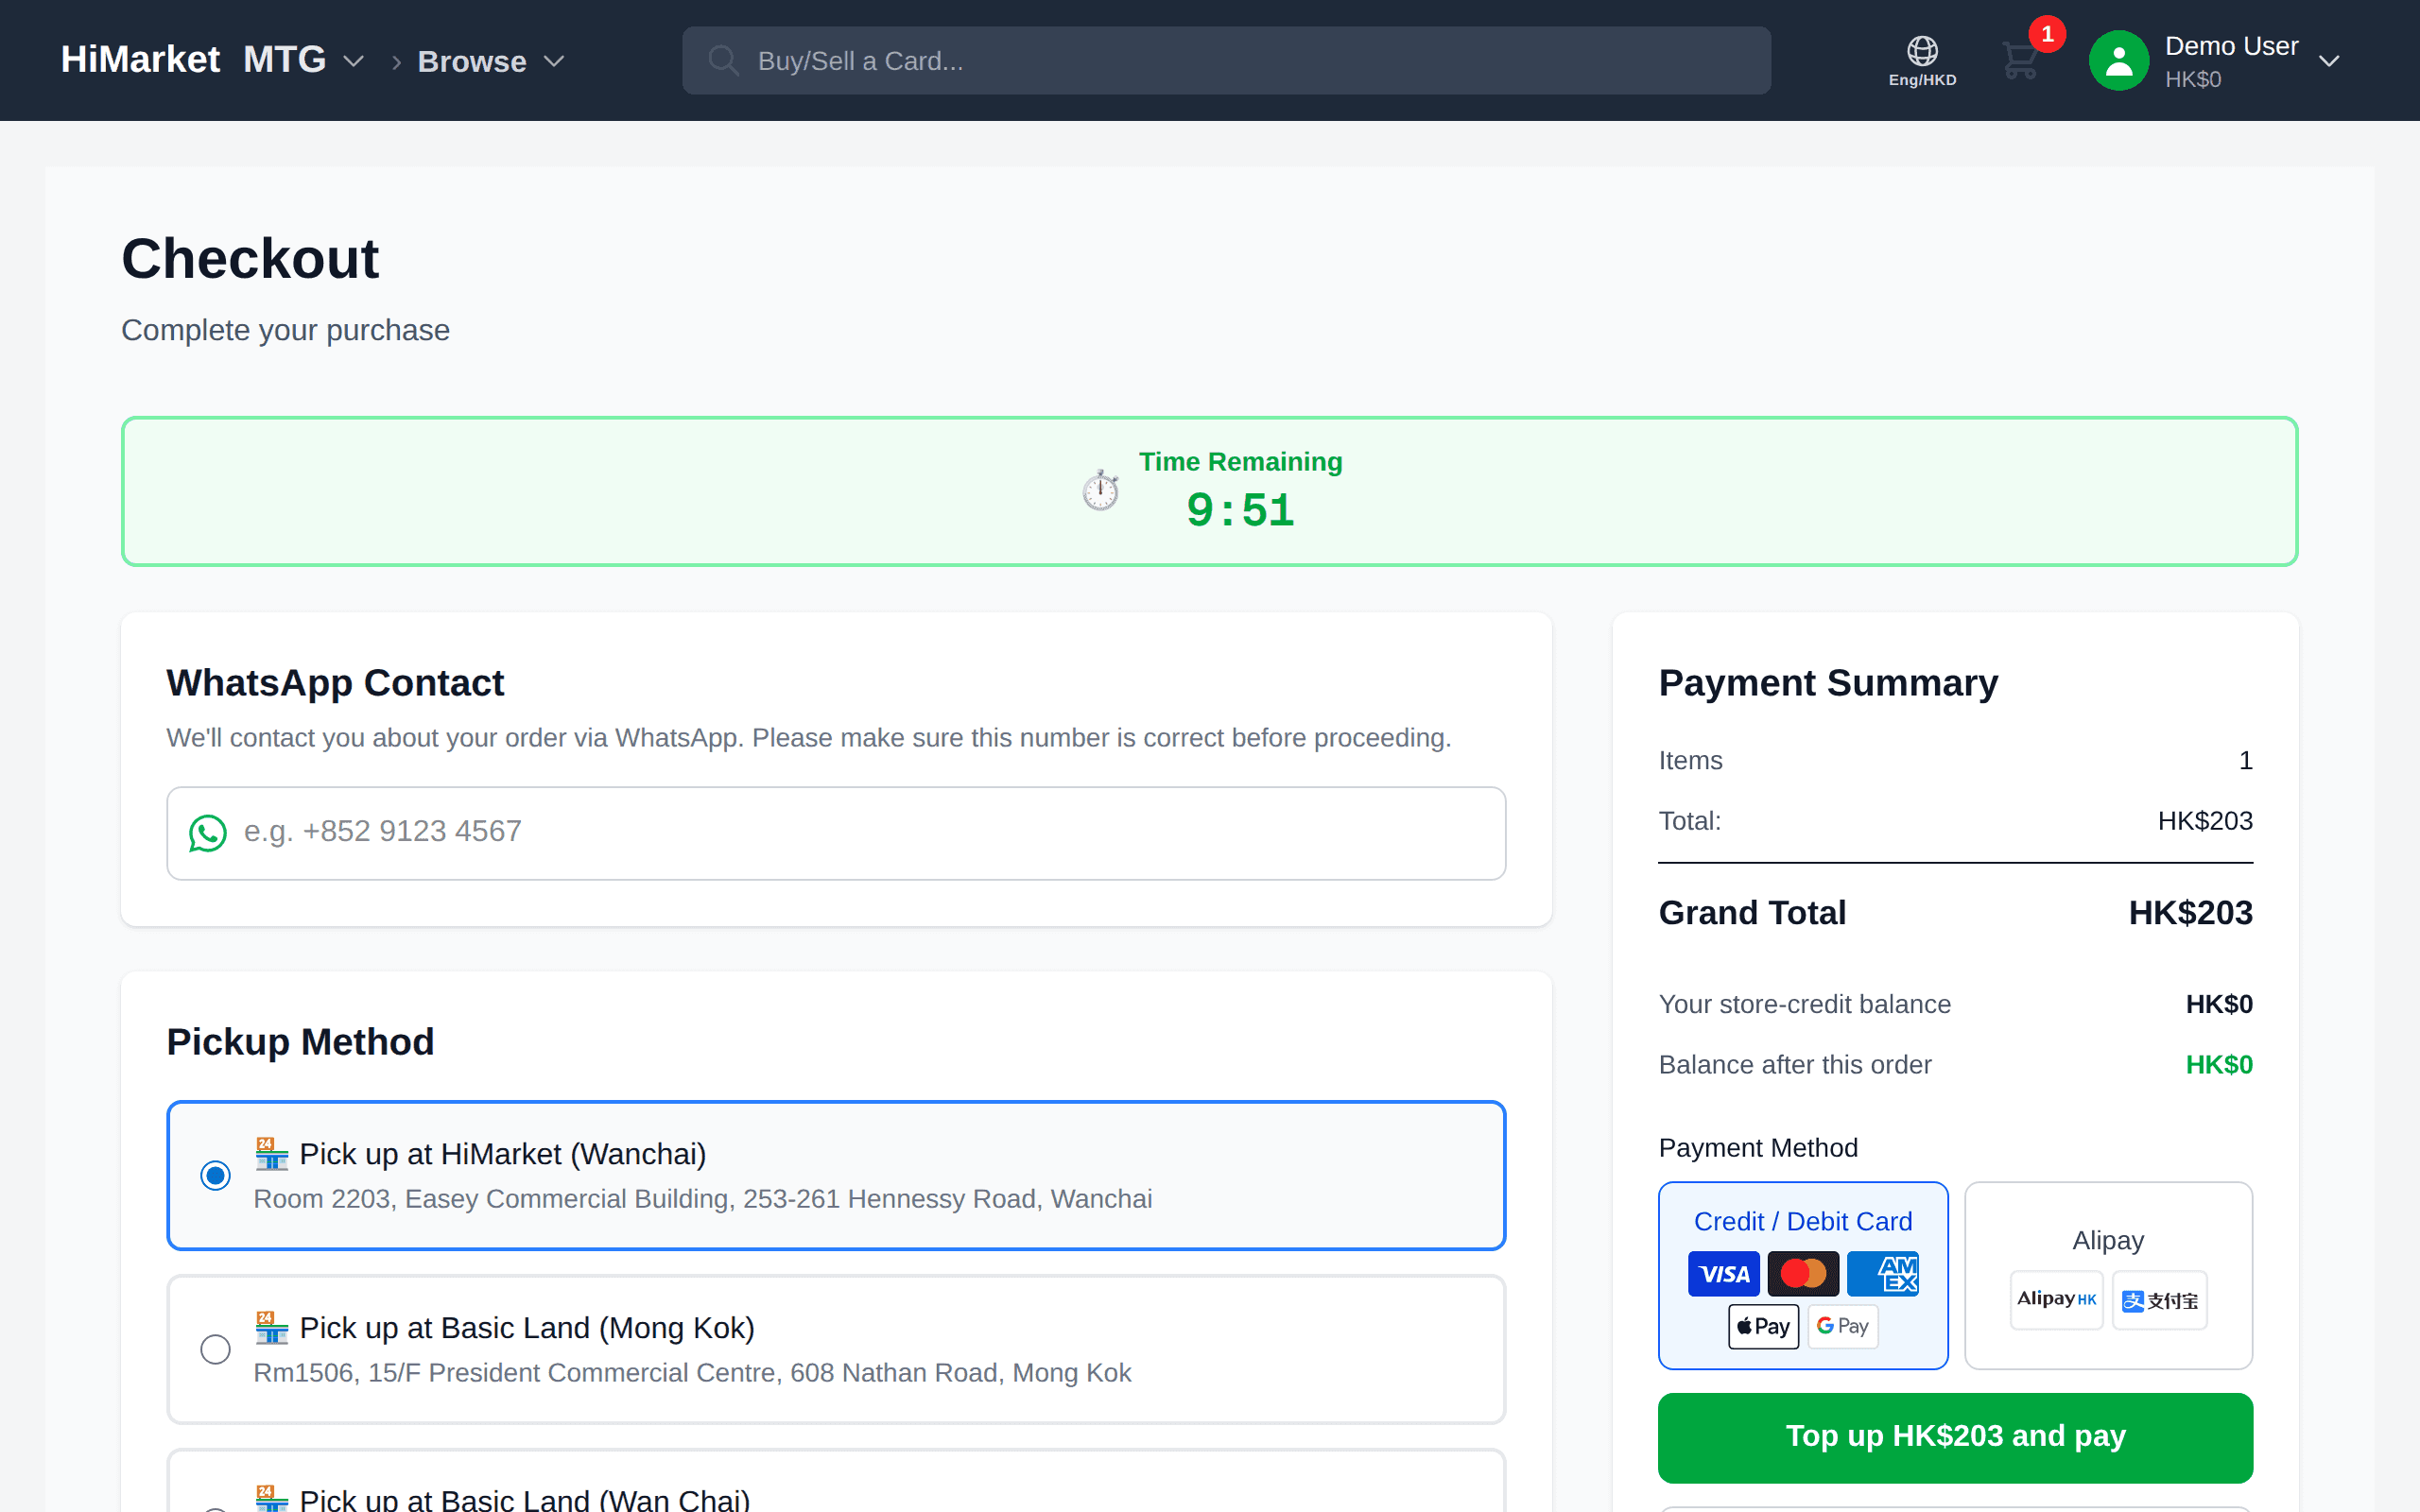This screenshot has width=2420, height=1512.
Task: Click the Payment Summary heading
Action: point(1828,683)
